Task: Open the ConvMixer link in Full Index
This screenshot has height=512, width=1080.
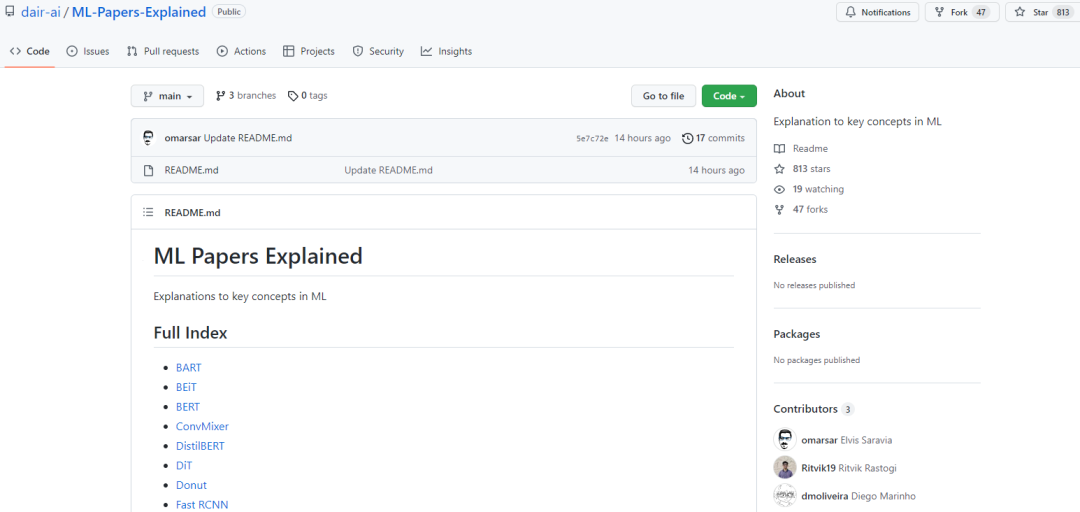Action: (x=202, y=427)
